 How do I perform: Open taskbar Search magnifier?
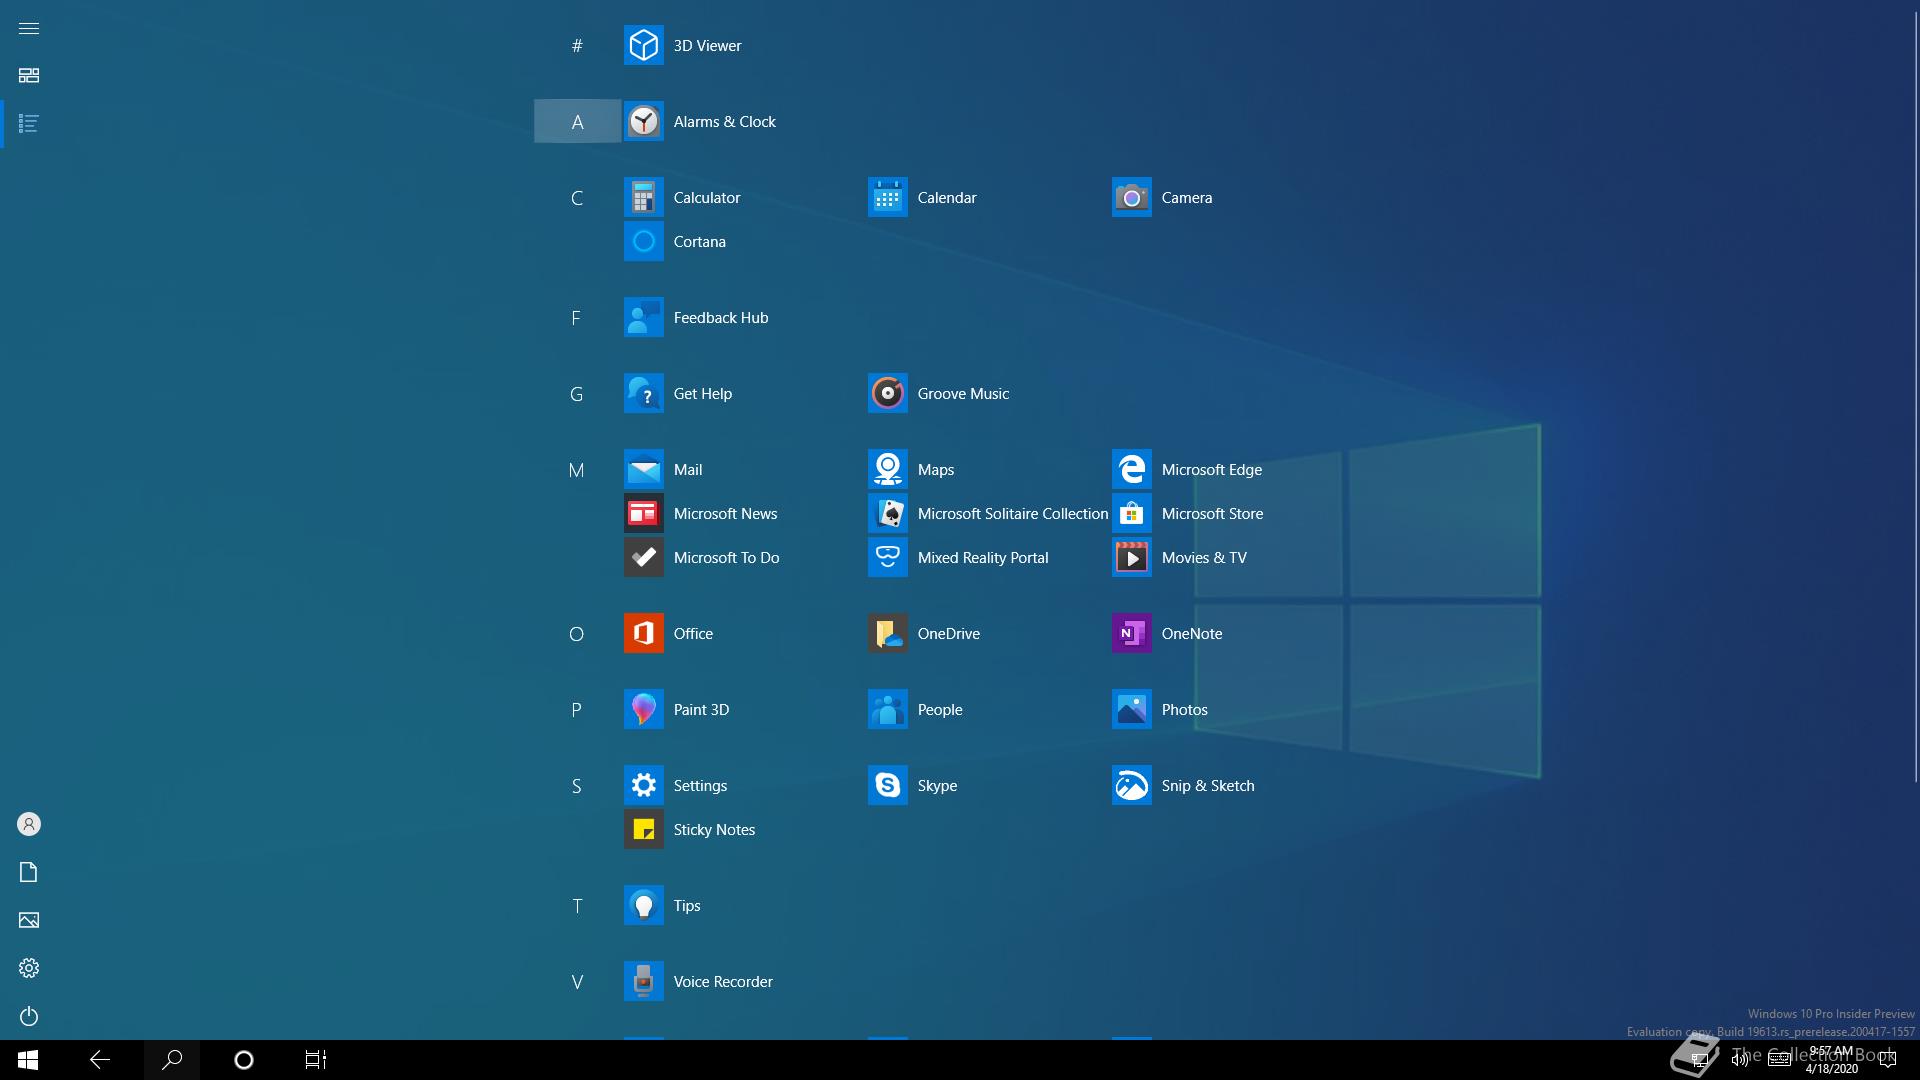[172, 1060]
